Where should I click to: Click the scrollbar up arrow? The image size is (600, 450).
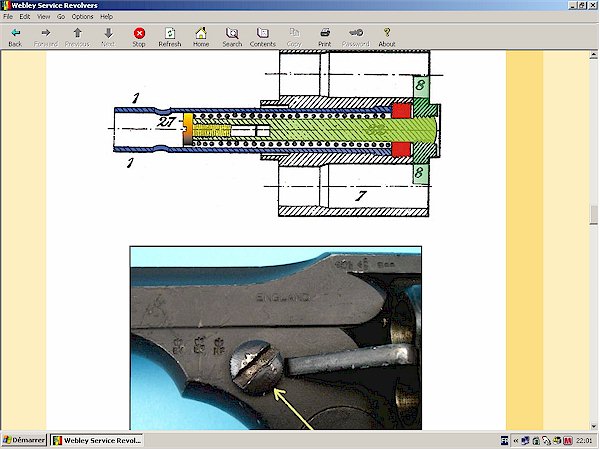[593, 55]
